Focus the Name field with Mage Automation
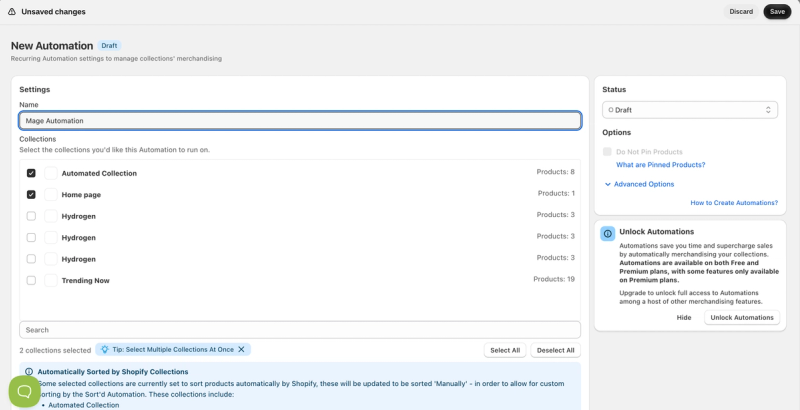 tap(300, 121)
